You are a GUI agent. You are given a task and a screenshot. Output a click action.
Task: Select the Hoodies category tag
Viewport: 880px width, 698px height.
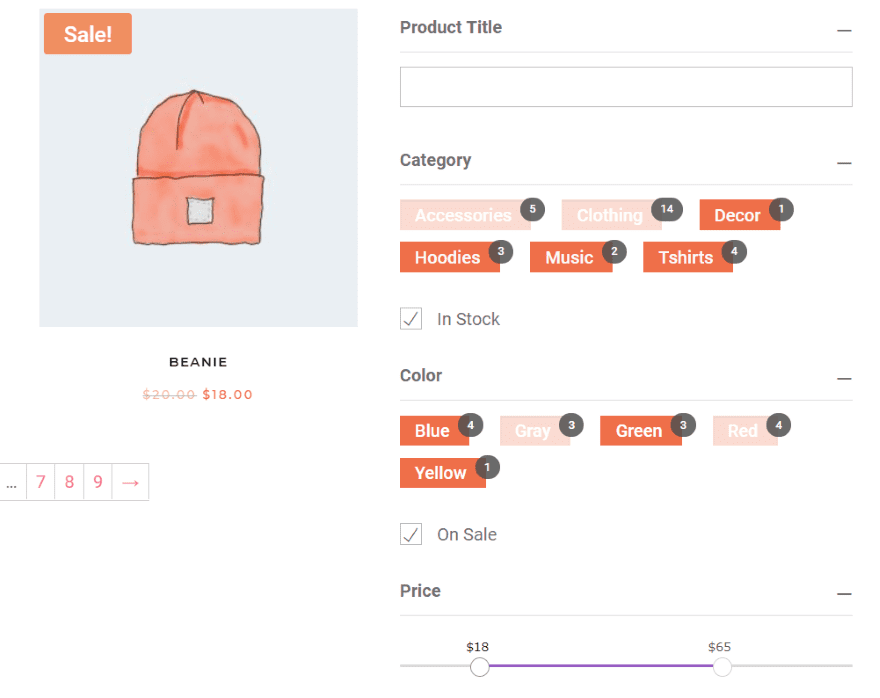click(447, 257)
